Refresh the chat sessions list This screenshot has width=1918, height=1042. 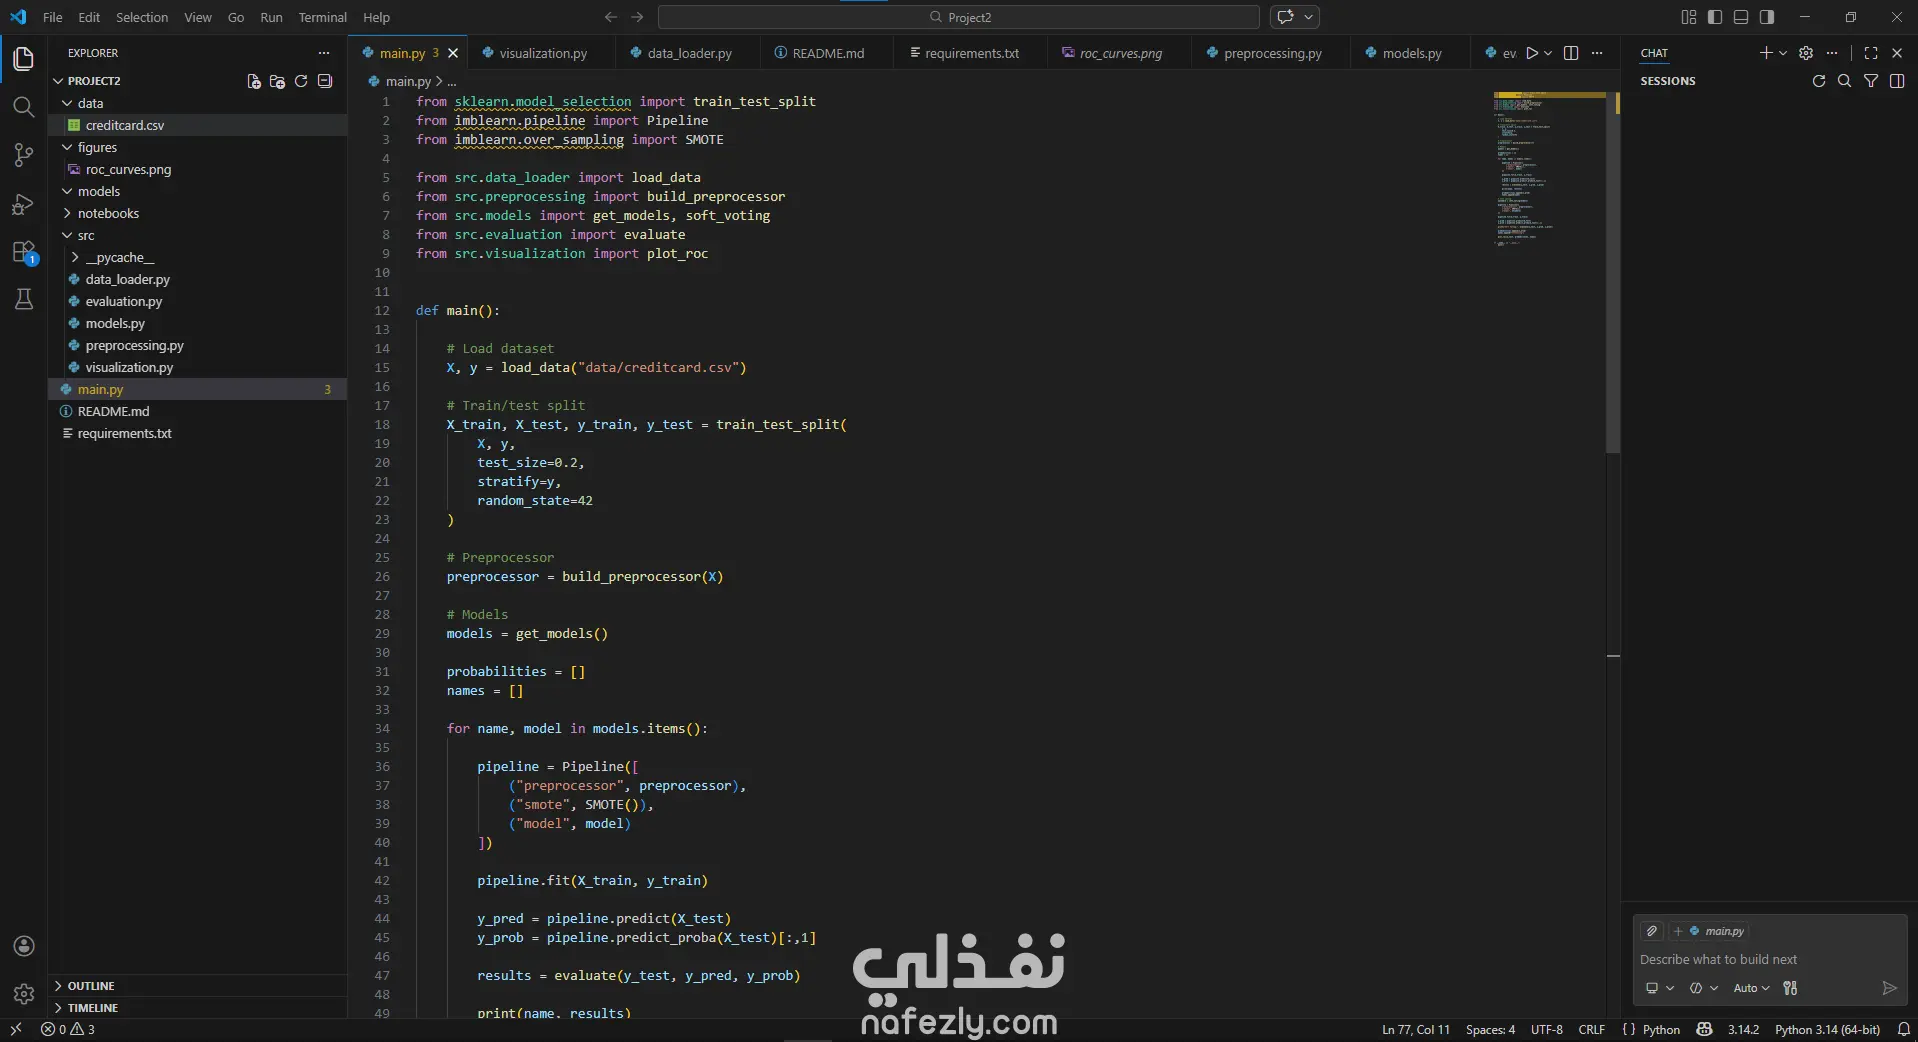coord(1819,81)
